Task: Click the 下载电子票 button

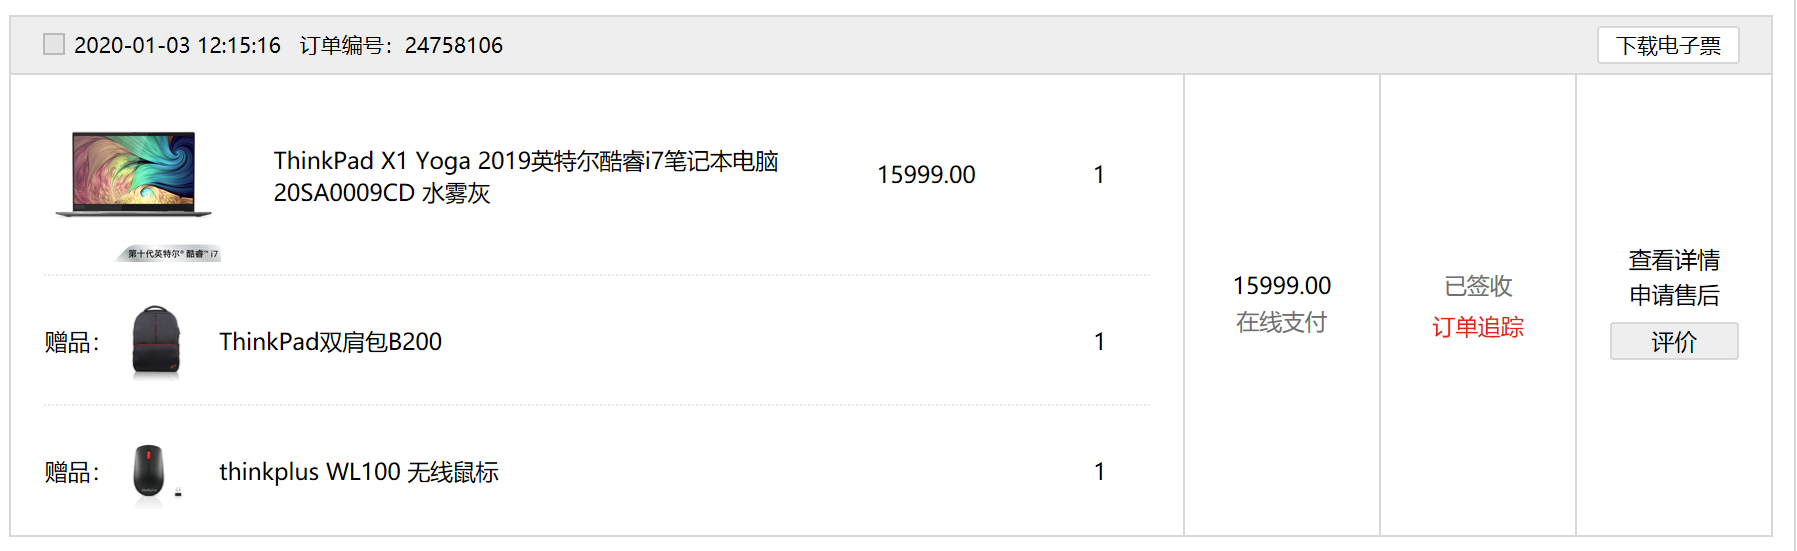Action: [1668, 45]
